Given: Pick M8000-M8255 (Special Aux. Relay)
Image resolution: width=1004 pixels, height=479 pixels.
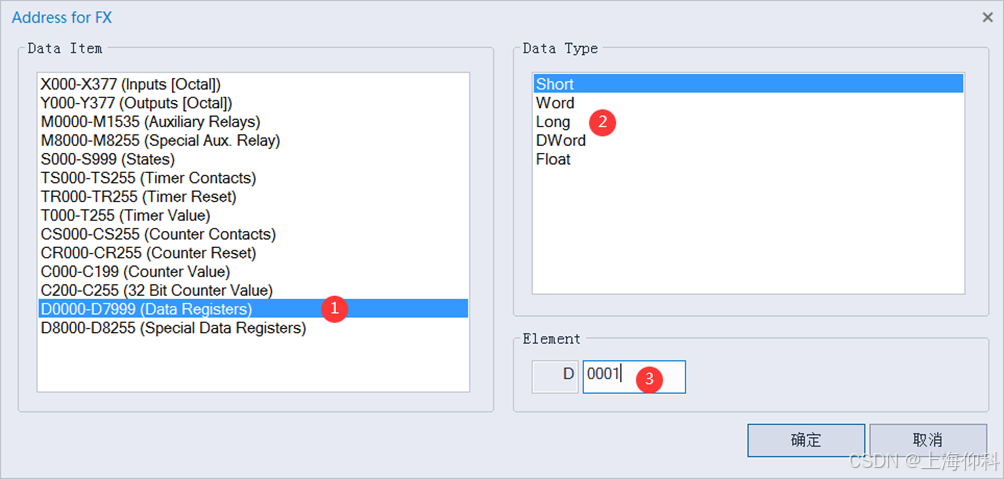Looking at the screenshot, I should [x=160, y=140].
